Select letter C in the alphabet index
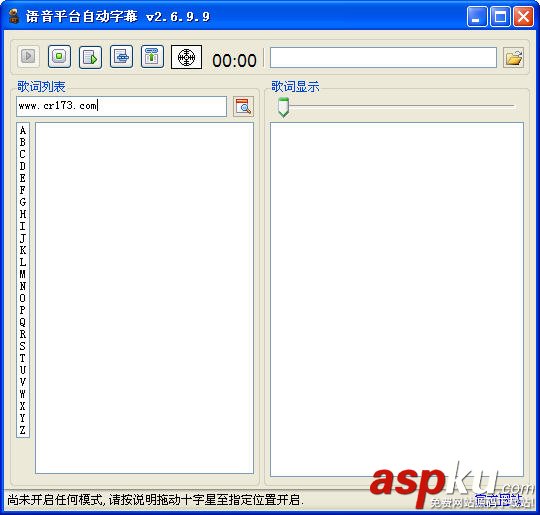 tap(23, 154)
